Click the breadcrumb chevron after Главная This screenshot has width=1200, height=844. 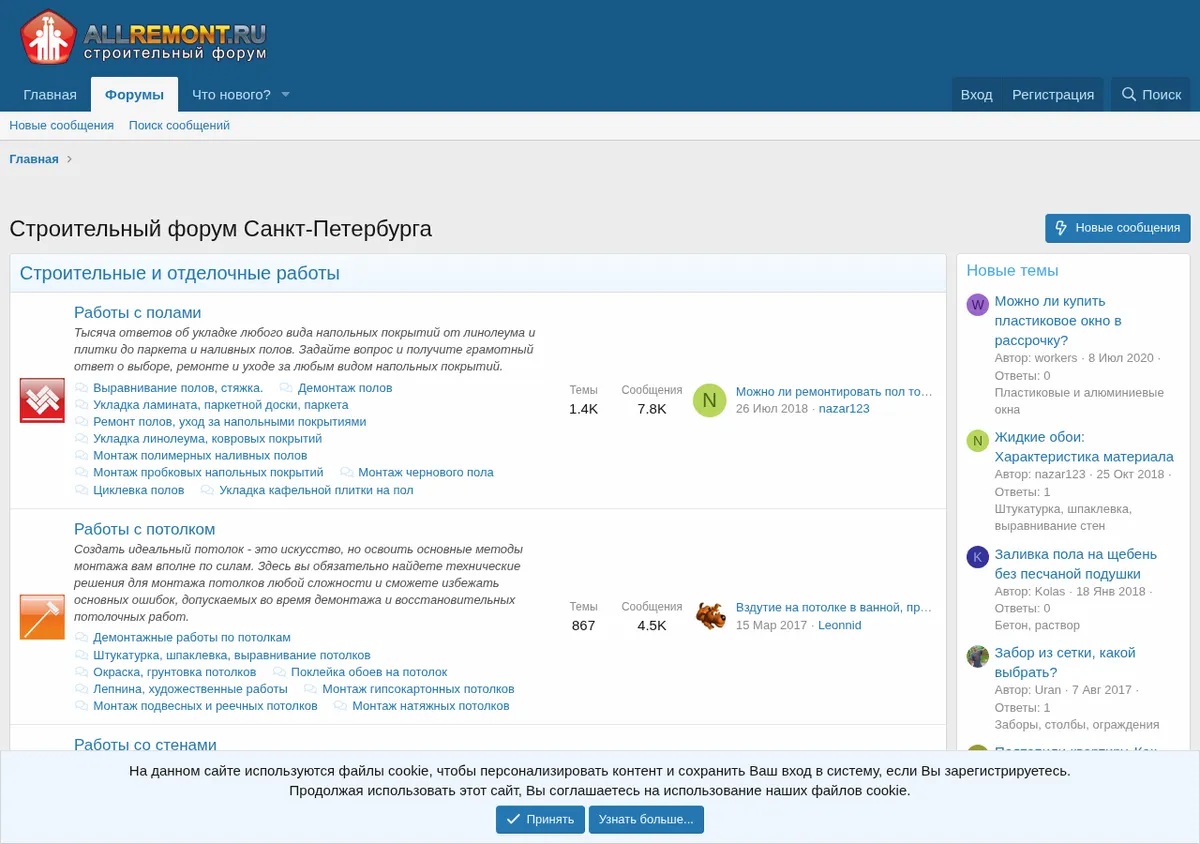pos(69,159)
